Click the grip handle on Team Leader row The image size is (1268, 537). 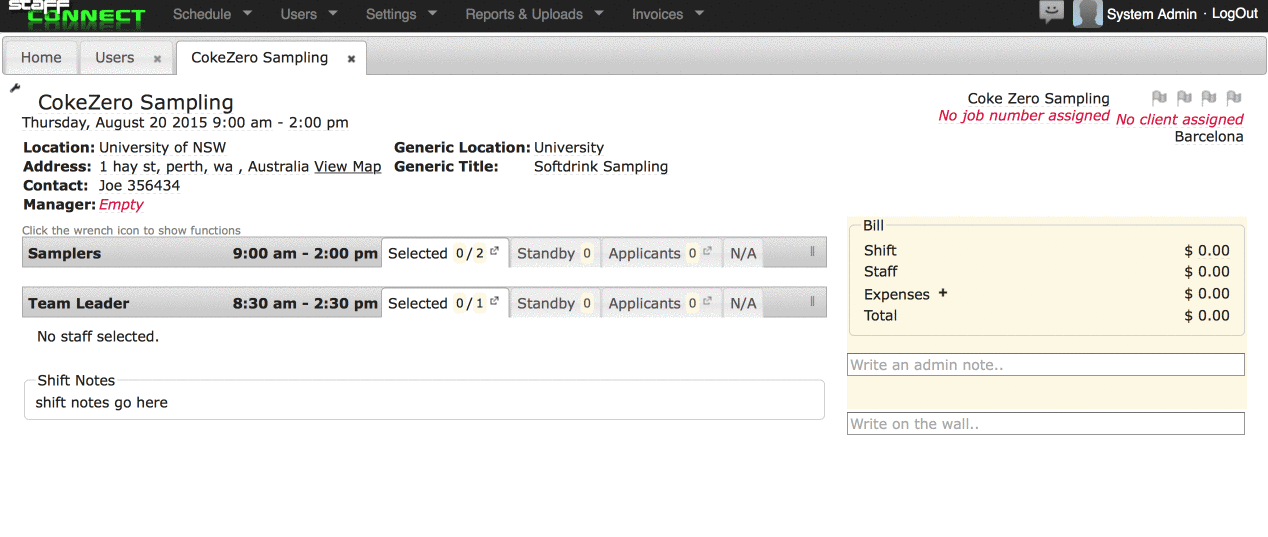coord(812,302)
